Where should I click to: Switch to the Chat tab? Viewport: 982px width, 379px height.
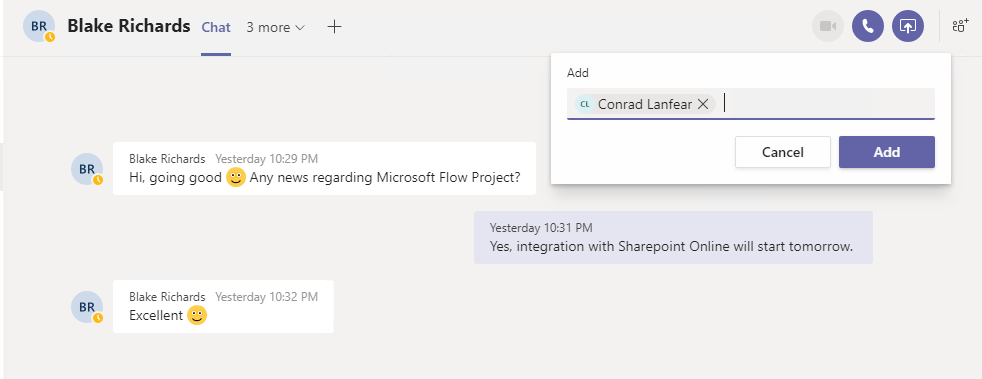(x=216, y=28)
